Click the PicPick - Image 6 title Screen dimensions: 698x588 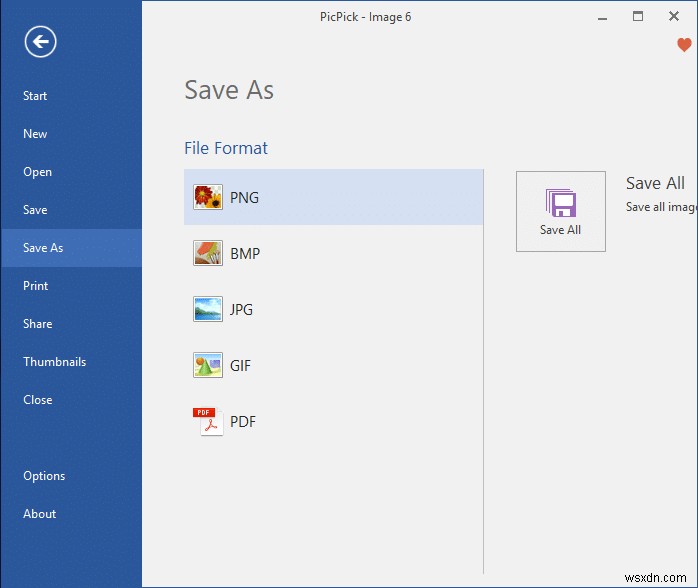click(365, 17)
